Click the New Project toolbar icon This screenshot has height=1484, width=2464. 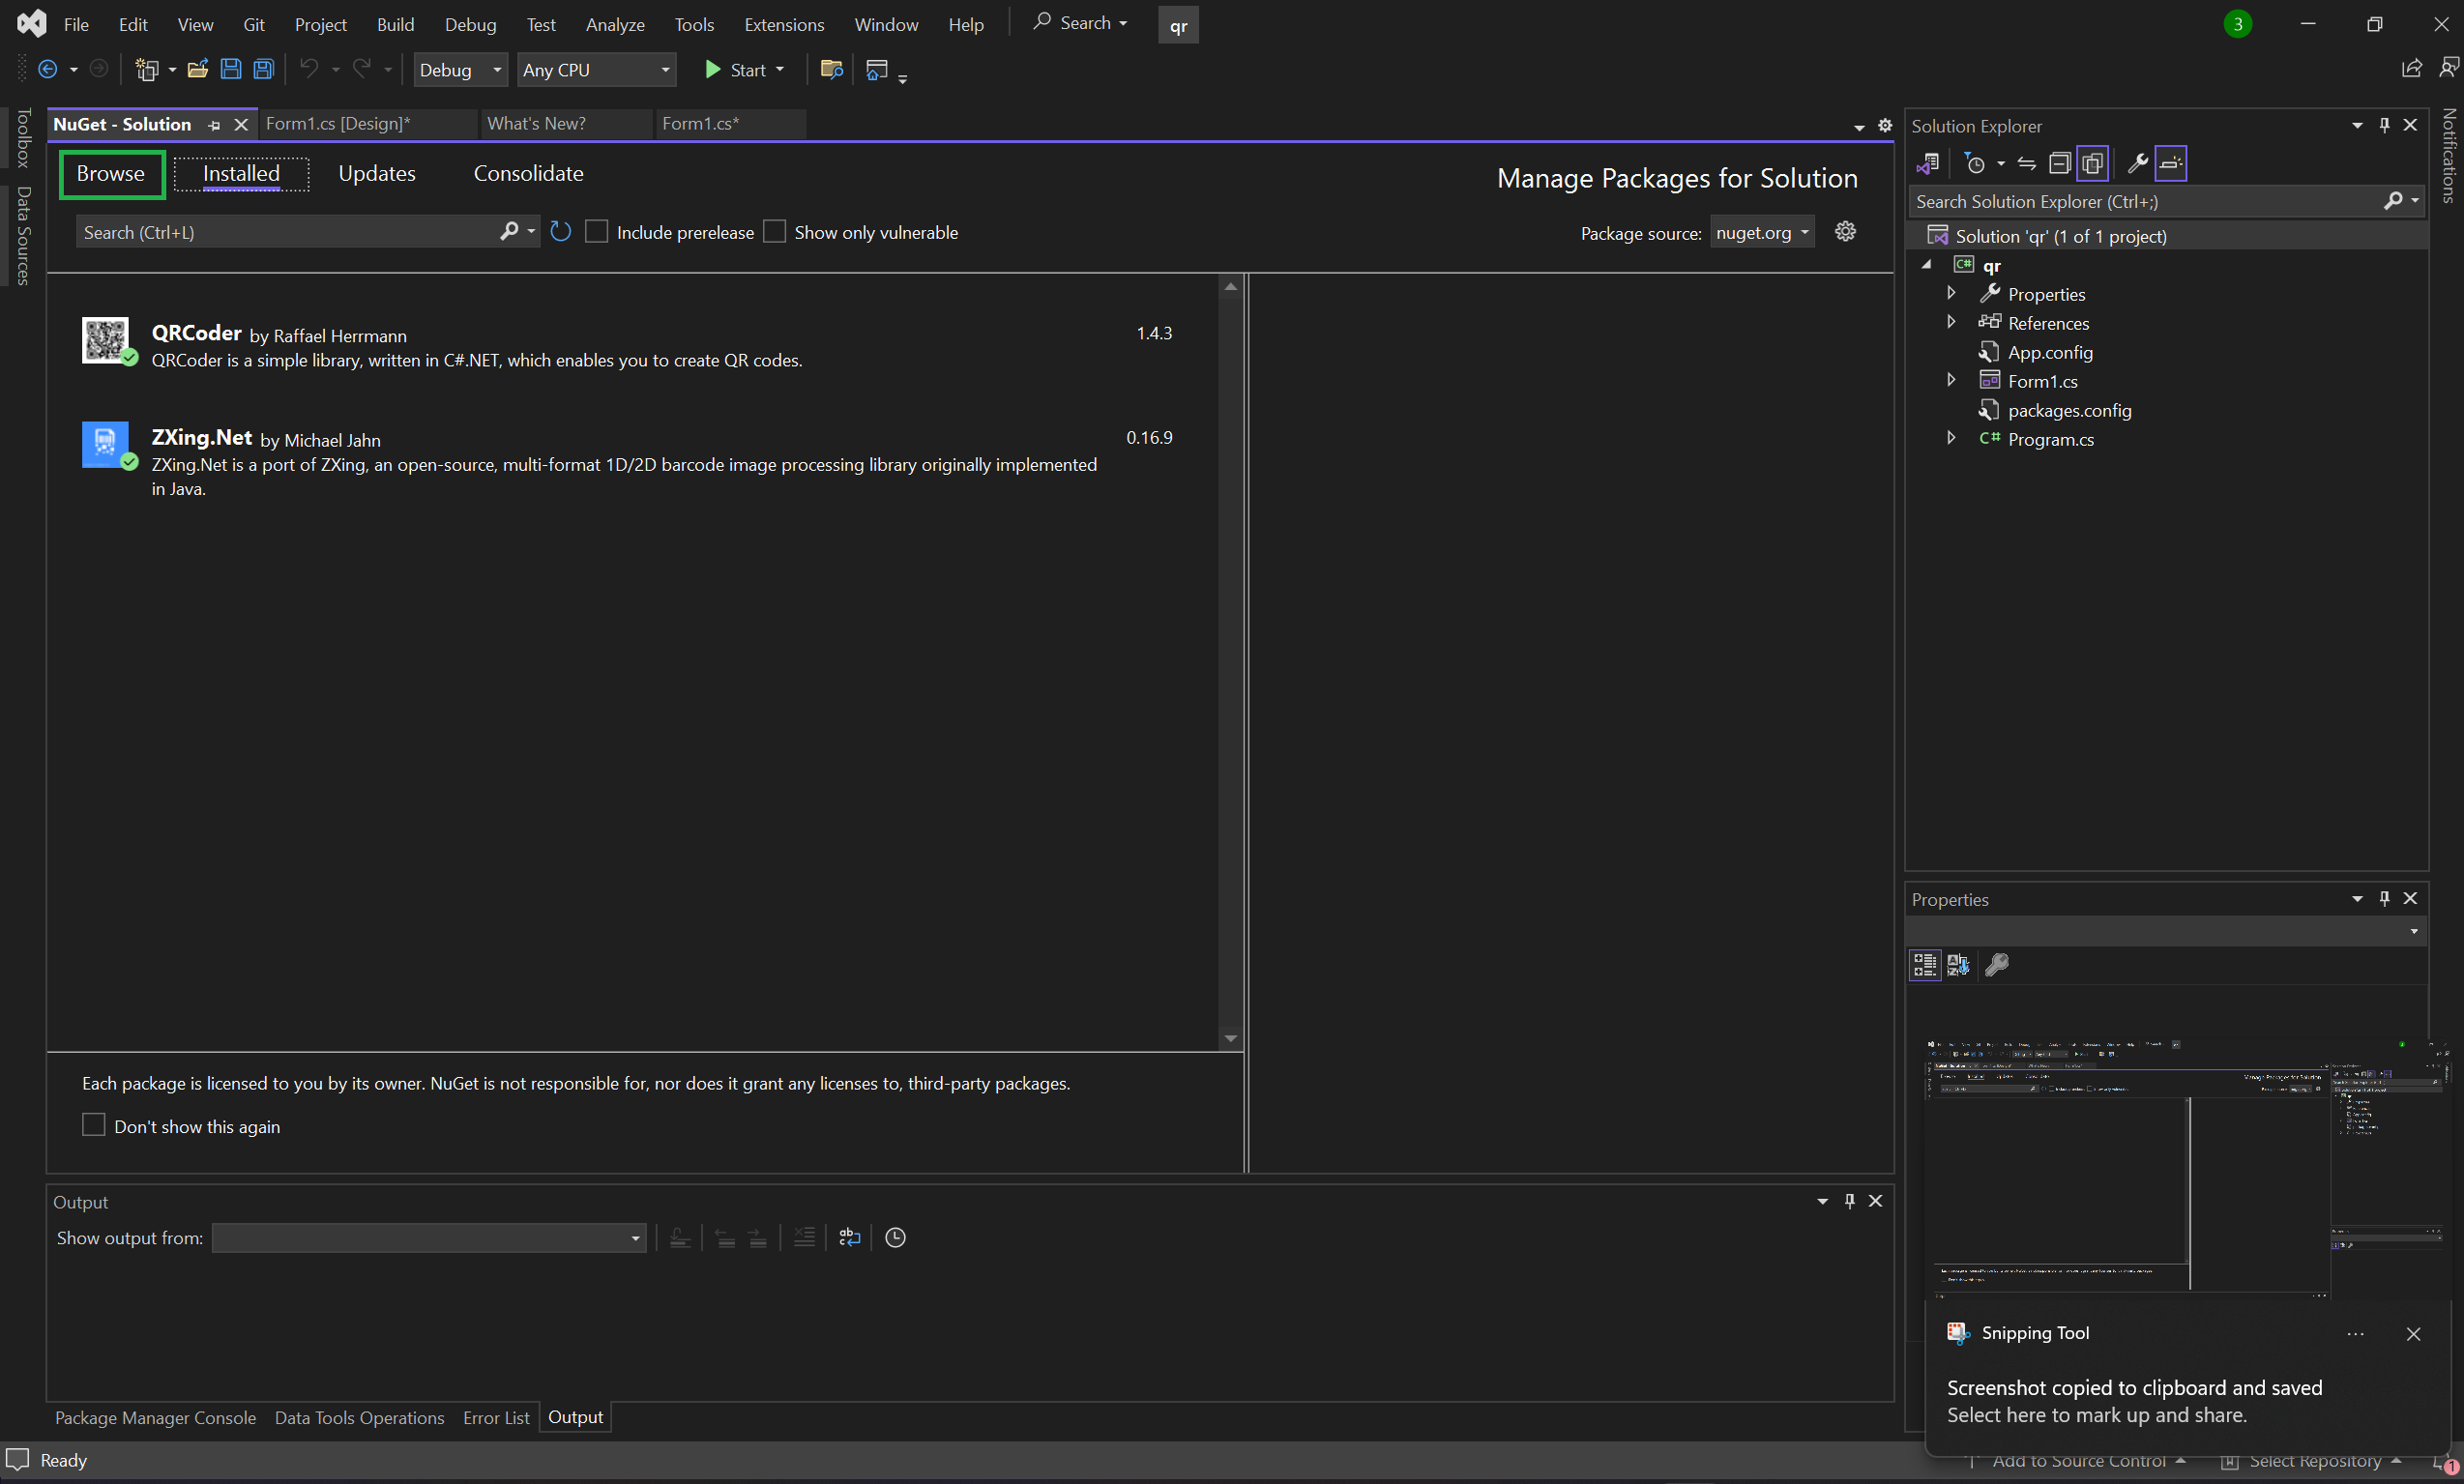147,69
